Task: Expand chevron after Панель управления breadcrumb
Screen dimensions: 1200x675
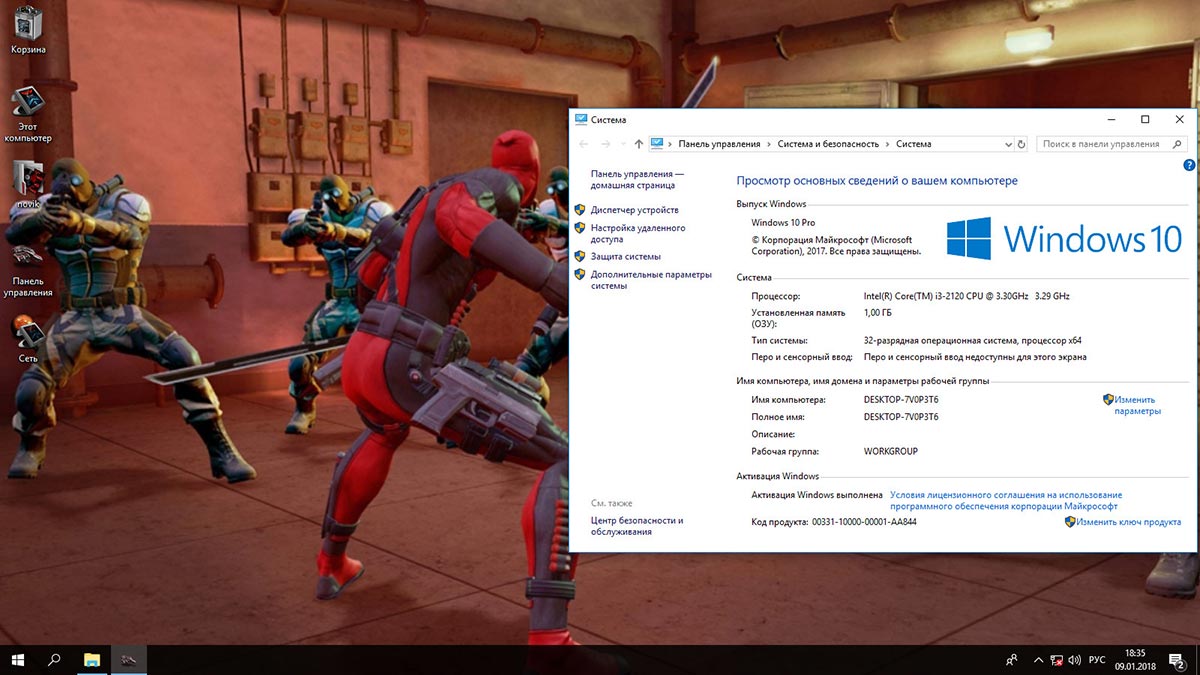Action: coord(769,144)
